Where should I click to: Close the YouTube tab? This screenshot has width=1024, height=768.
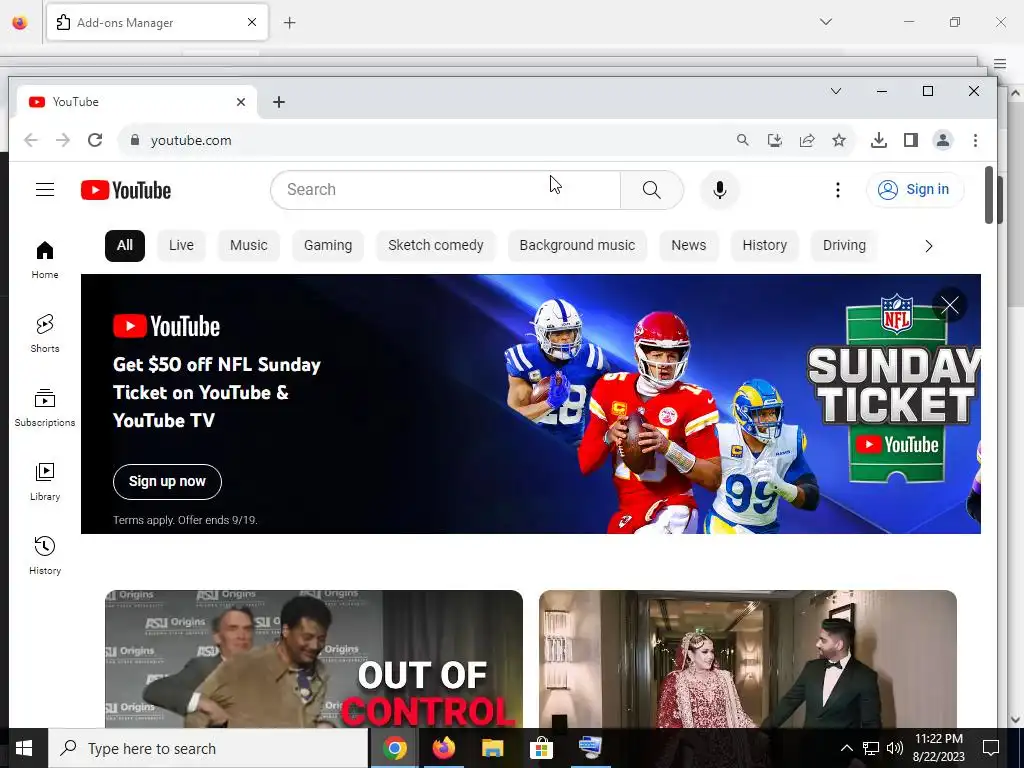pyautogui.click(x=241, y=102)
